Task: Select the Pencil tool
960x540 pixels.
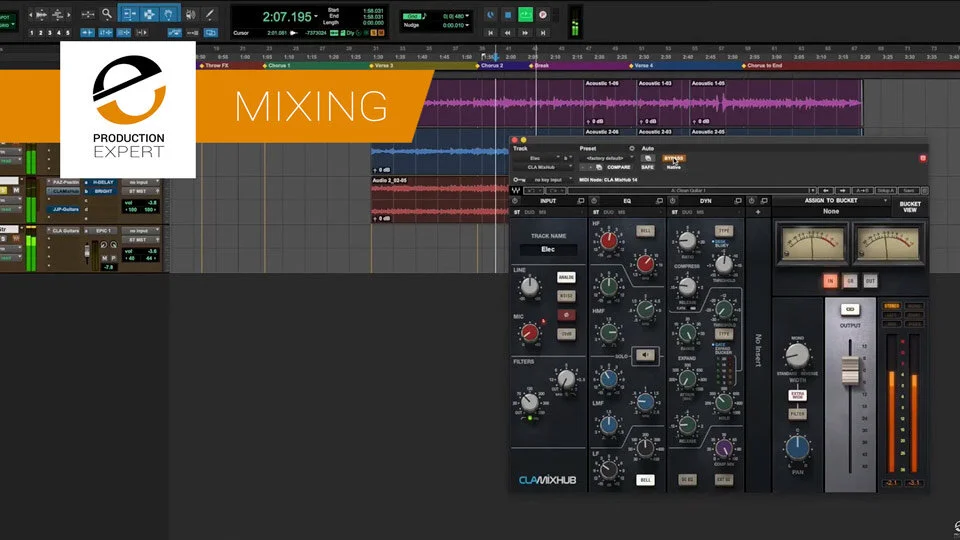Action: click(x=209, y=13)
